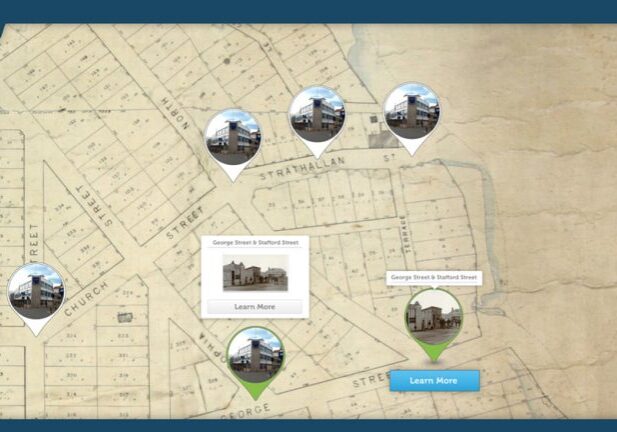Open the map pin beside North street label
This screenshot has height=432, width=617.
tap(233, 145)
